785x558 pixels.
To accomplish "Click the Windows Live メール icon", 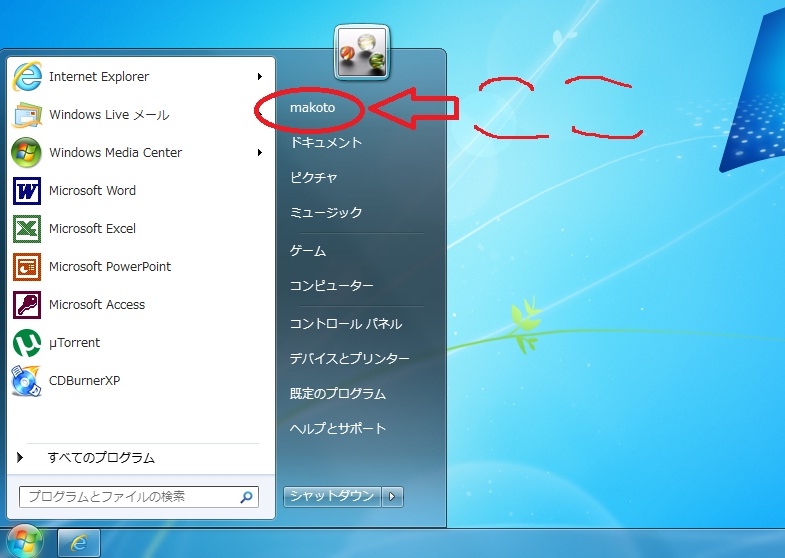I will coord(27,115).
